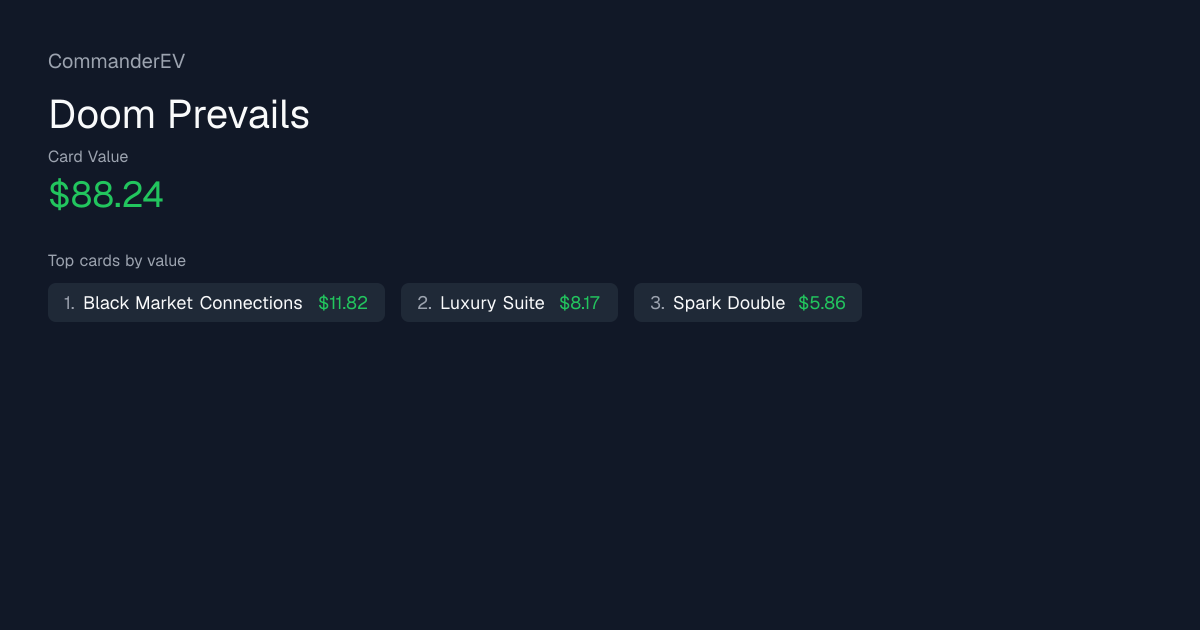Image resolution: width=1200 pixels, height=630 pixels.
Task: Click rank number 1 in top cards
Action: pos(69,303)
